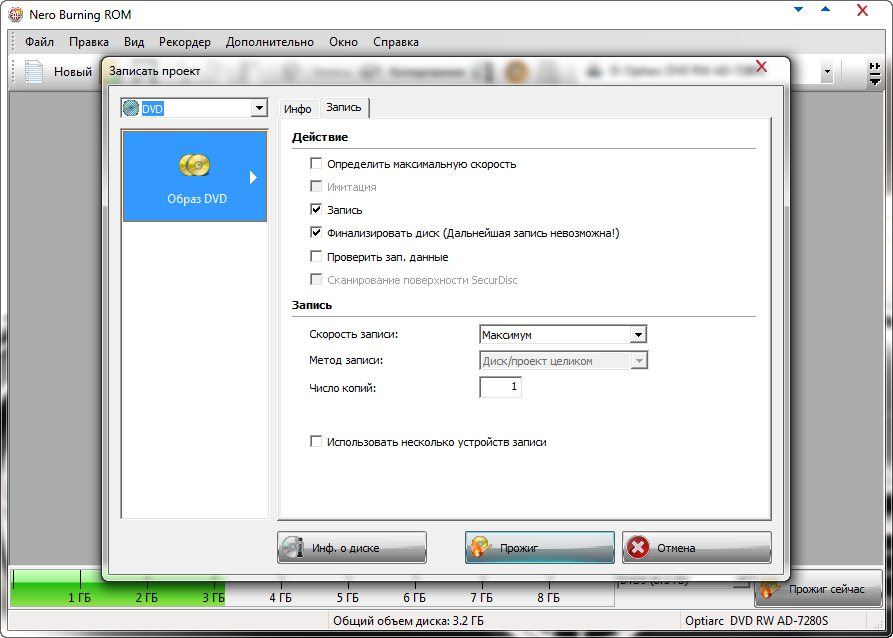Image resolution: width=893 pixels, height=638 pixels.
Task: Open disc info via Инф. о диске
Action: [351, 547]
